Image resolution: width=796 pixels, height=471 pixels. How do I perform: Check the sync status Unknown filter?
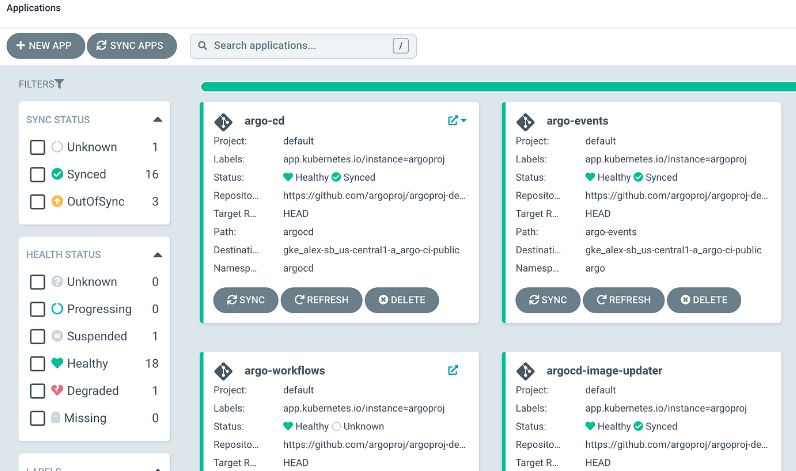point(38,147)
